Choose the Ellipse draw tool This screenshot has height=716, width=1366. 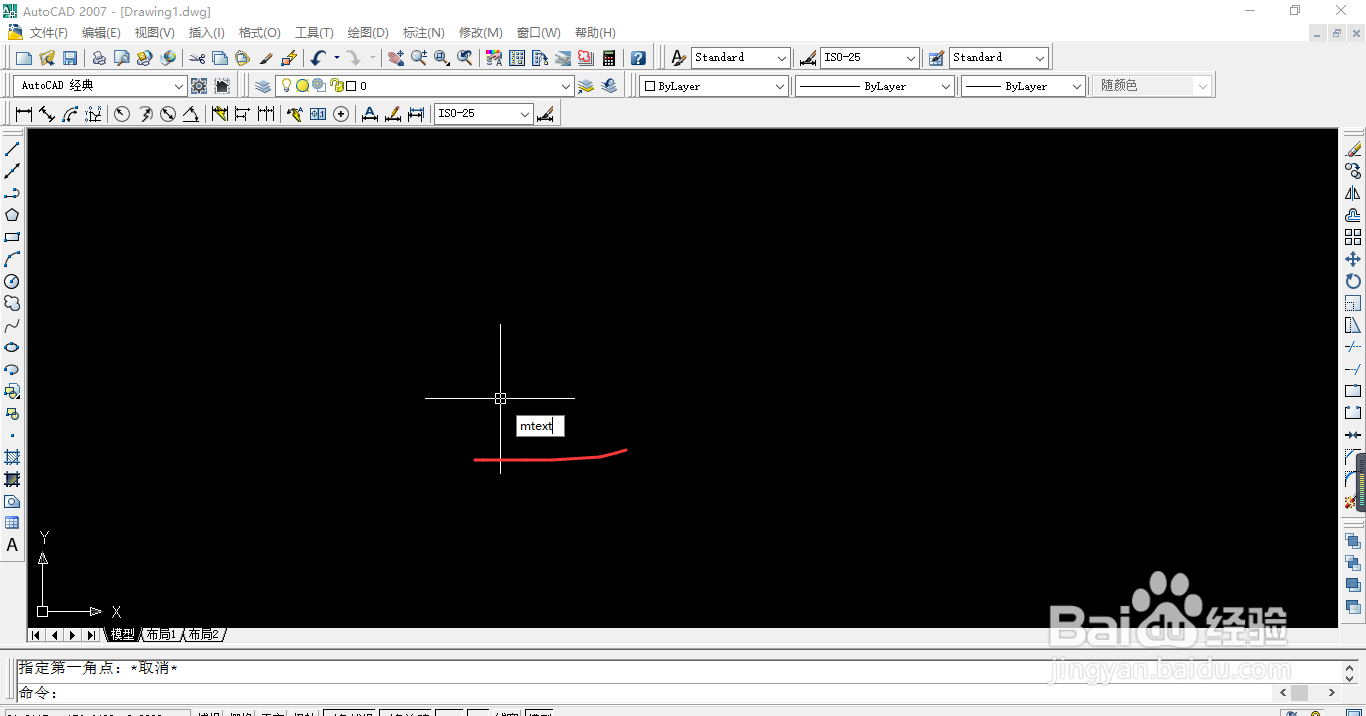[12, 347]
